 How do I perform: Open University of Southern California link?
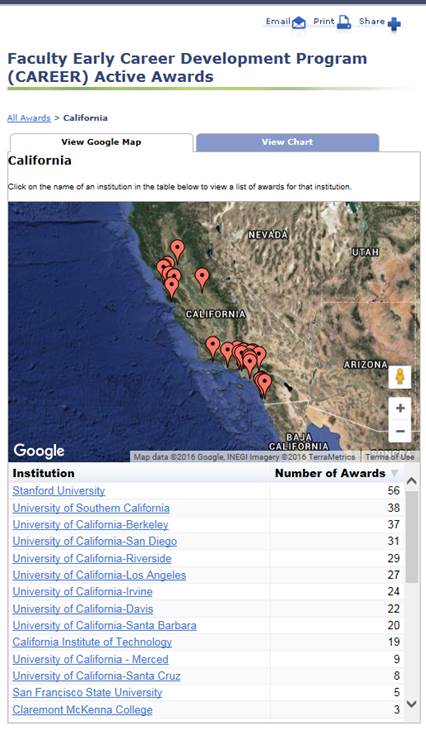pos(91,508)
